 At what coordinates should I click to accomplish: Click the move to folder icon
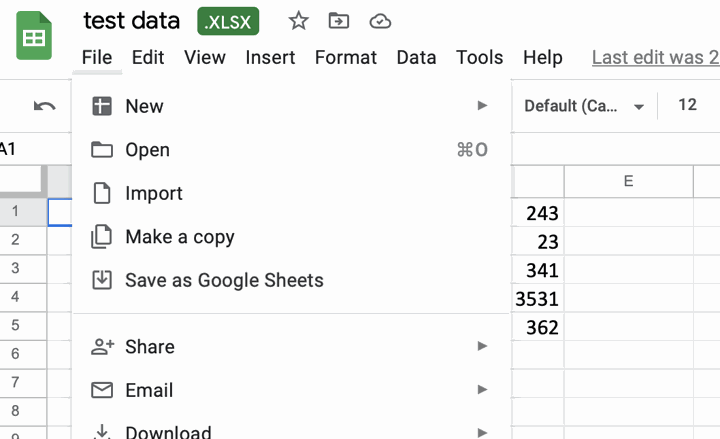pyautogui.click(x=339, y=21)
